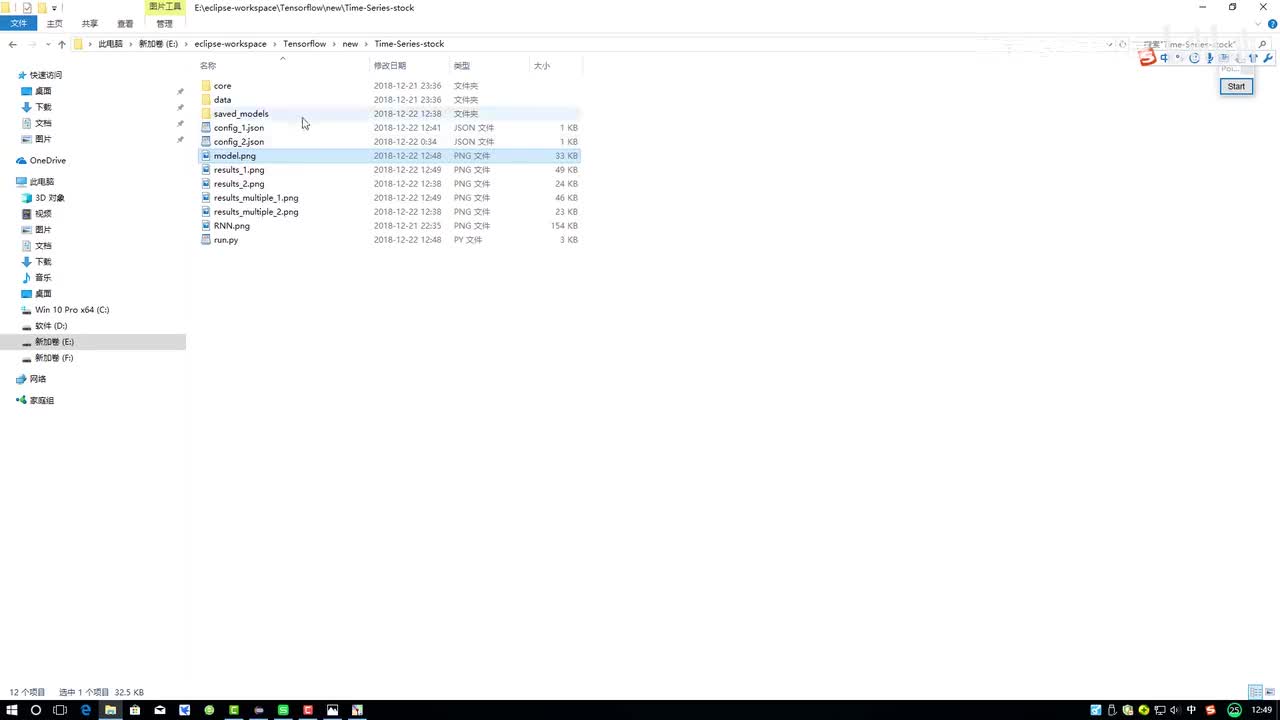Image resolution: width=1280 pixels, height=720 pixels.
Task: Click the Sogou emoji face icon
Action: (1194, 58)
